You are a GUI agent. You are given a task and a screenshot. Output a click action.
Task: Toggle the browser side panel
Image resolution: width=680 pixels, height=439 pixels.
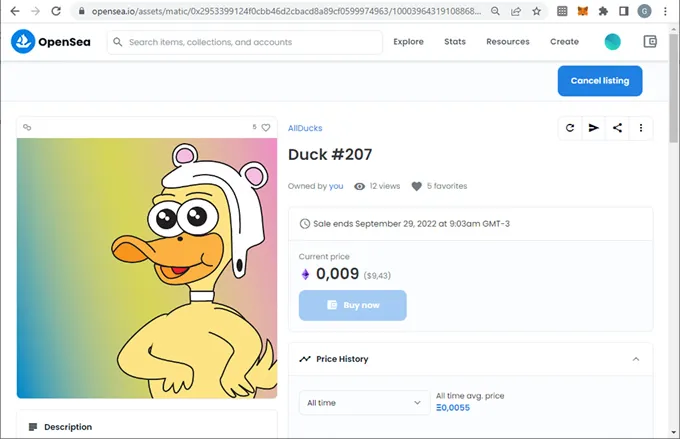tap(623, 11)
